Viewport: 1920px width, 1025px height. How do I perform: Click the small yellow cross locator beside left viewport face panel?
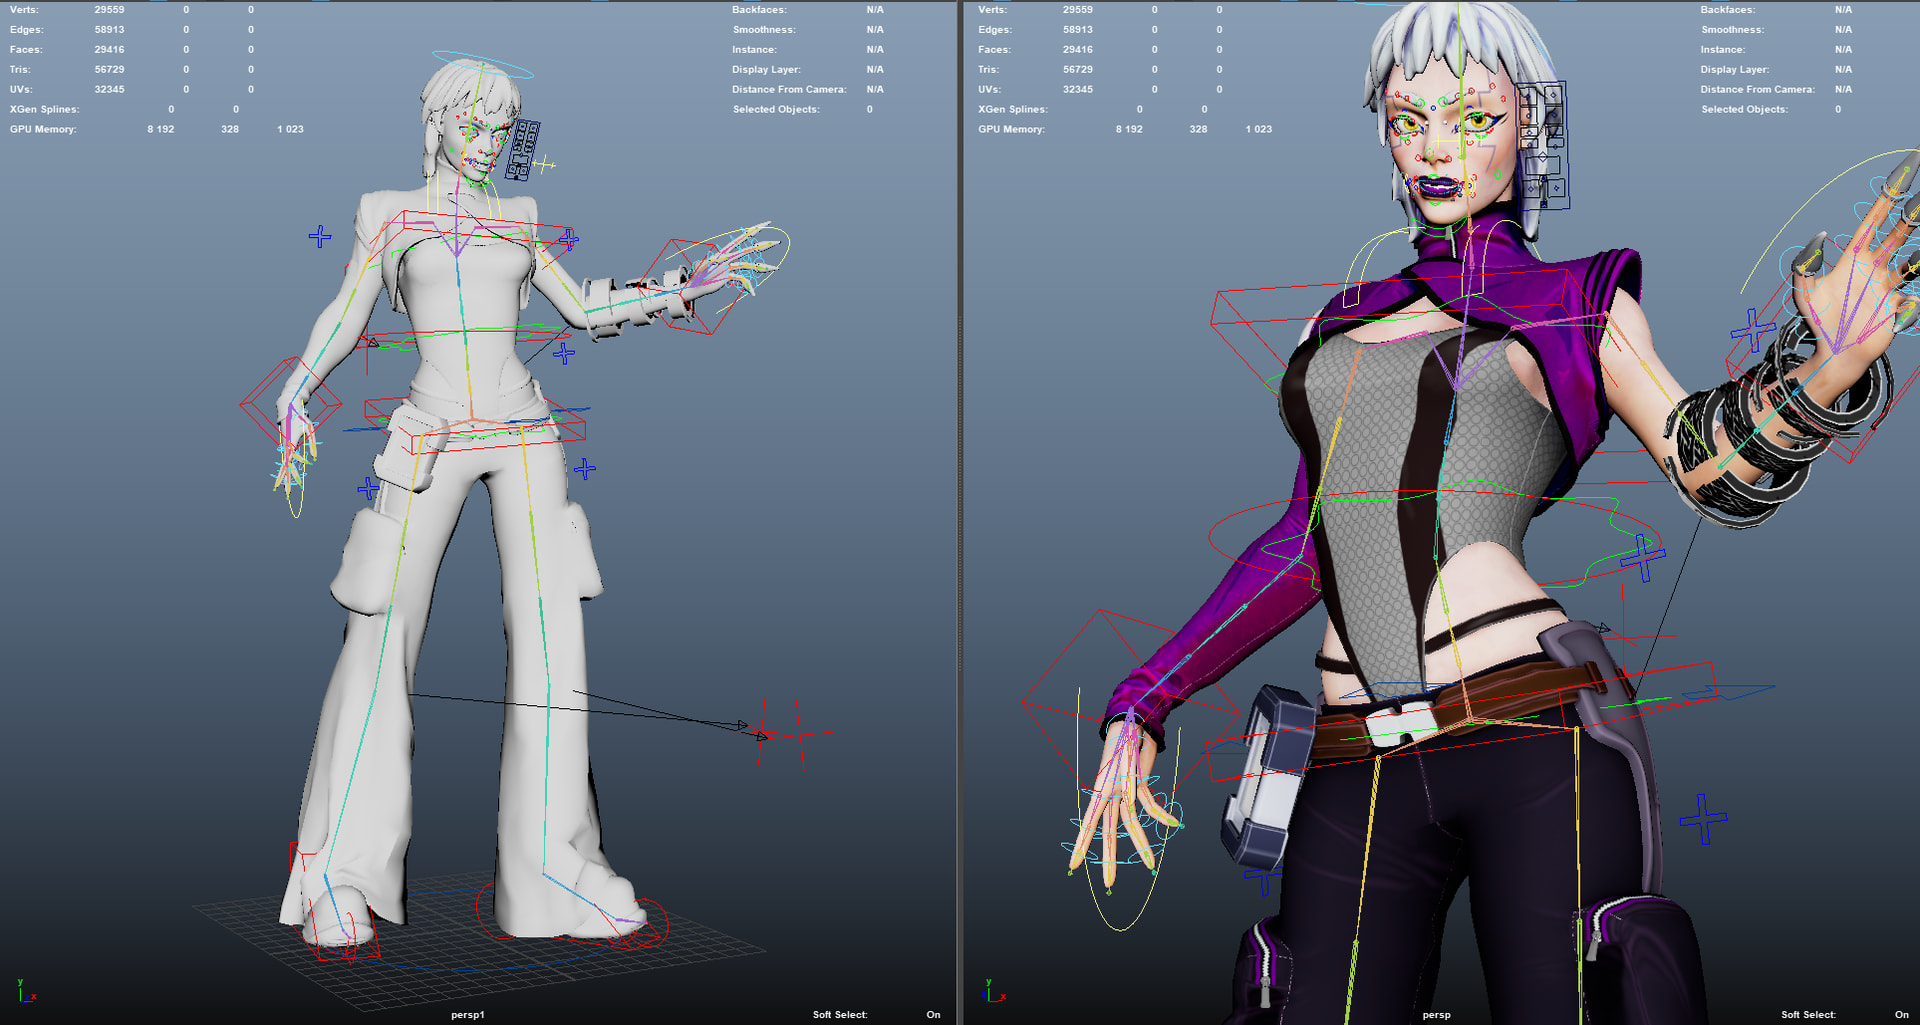[545, 164]
